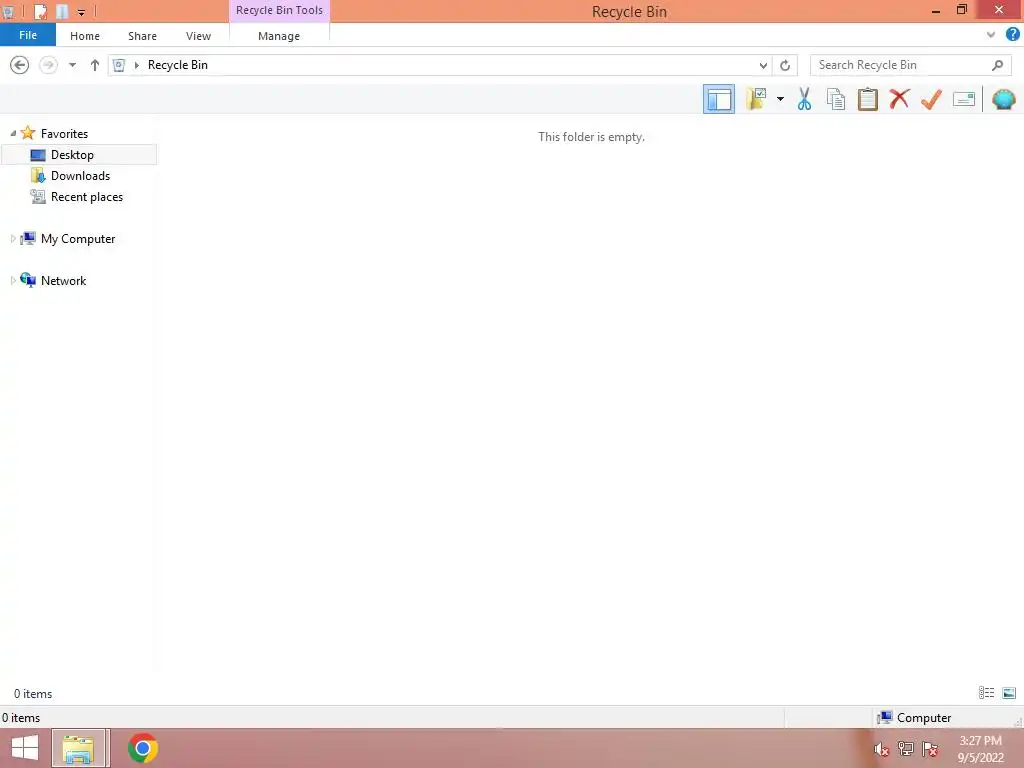Expand the arrow beside folder options icon

[780, 99]
